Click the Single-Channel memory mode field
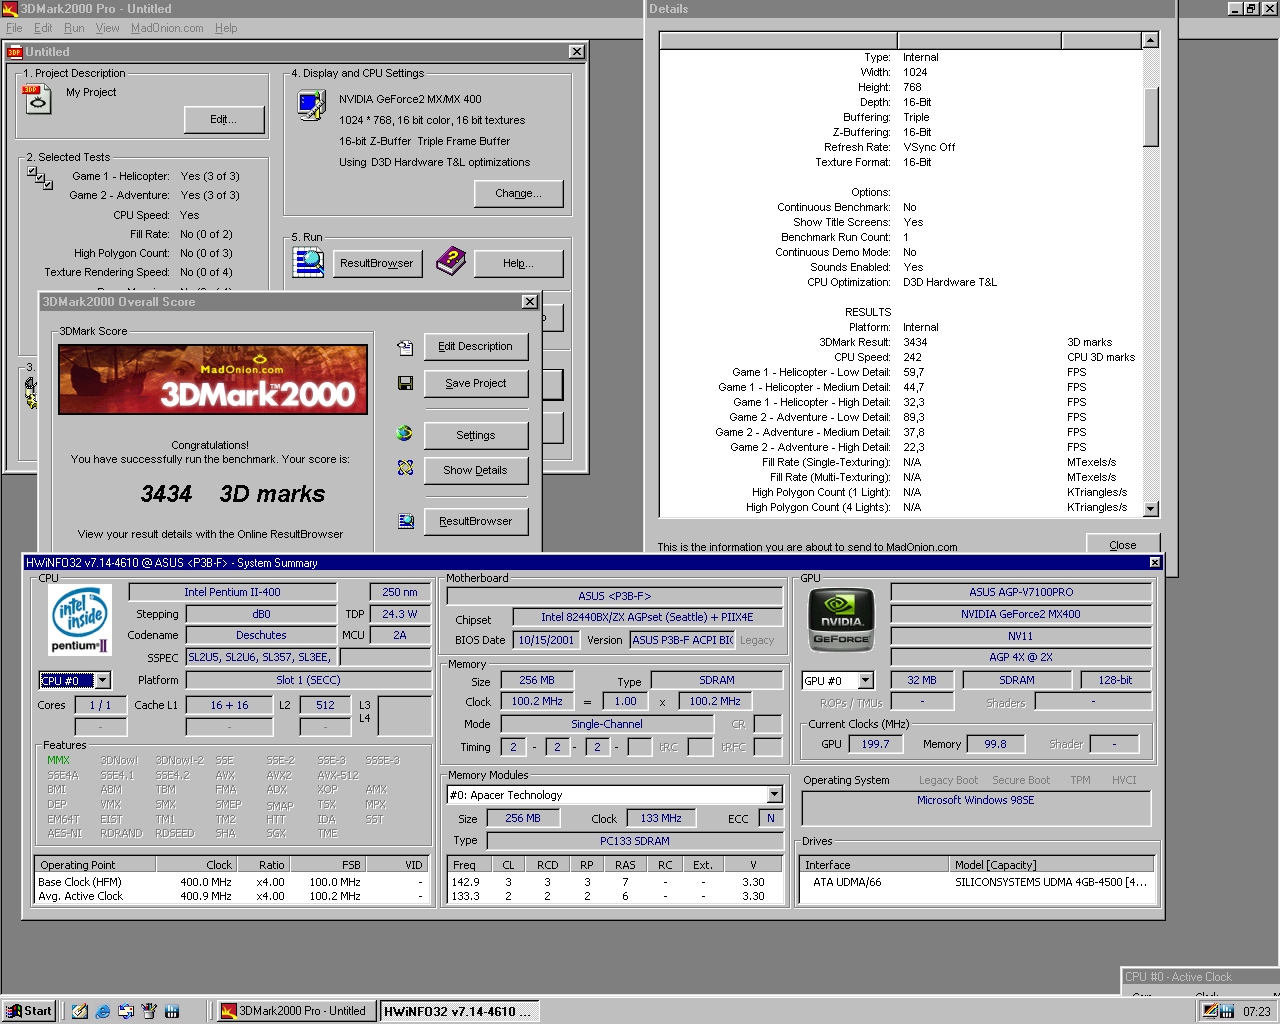The image size is (1280, 1024). (x=607, y=724)
